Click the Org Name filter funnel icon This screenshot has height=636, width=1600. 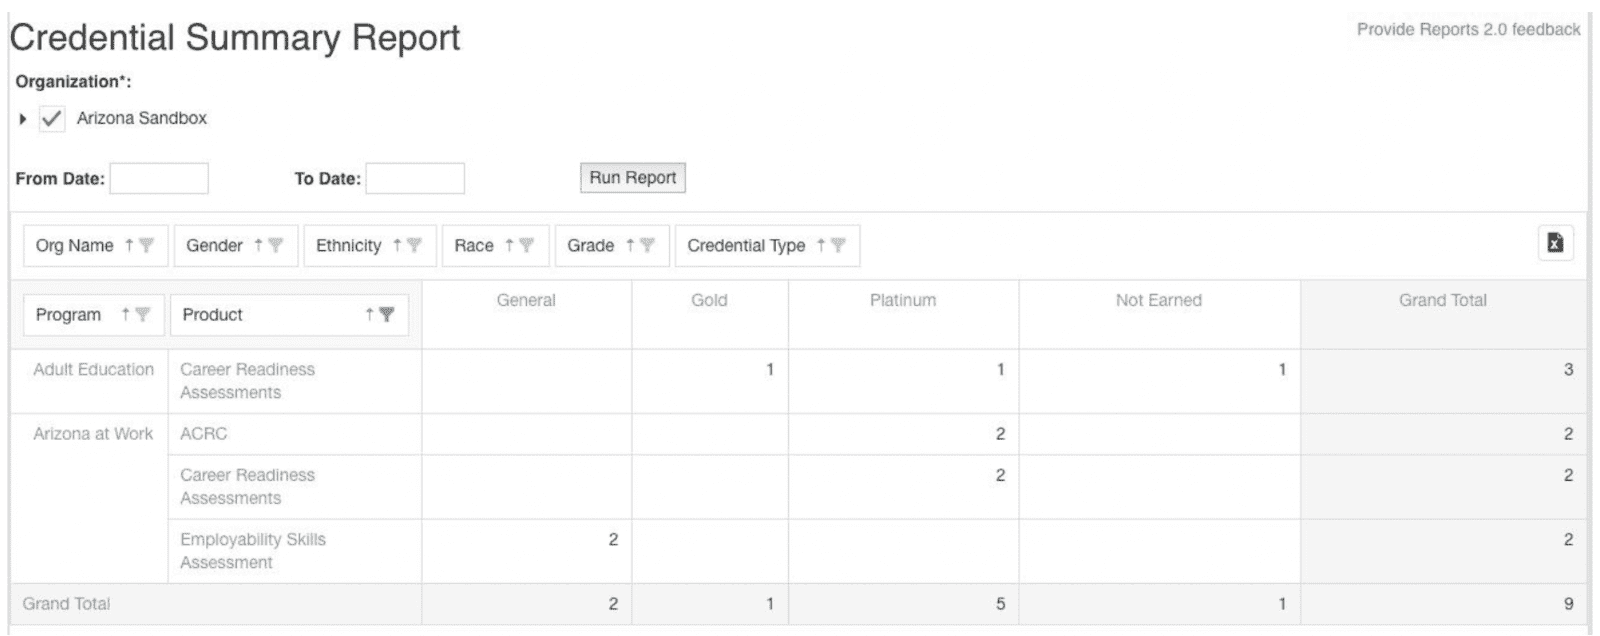point(146,246)
